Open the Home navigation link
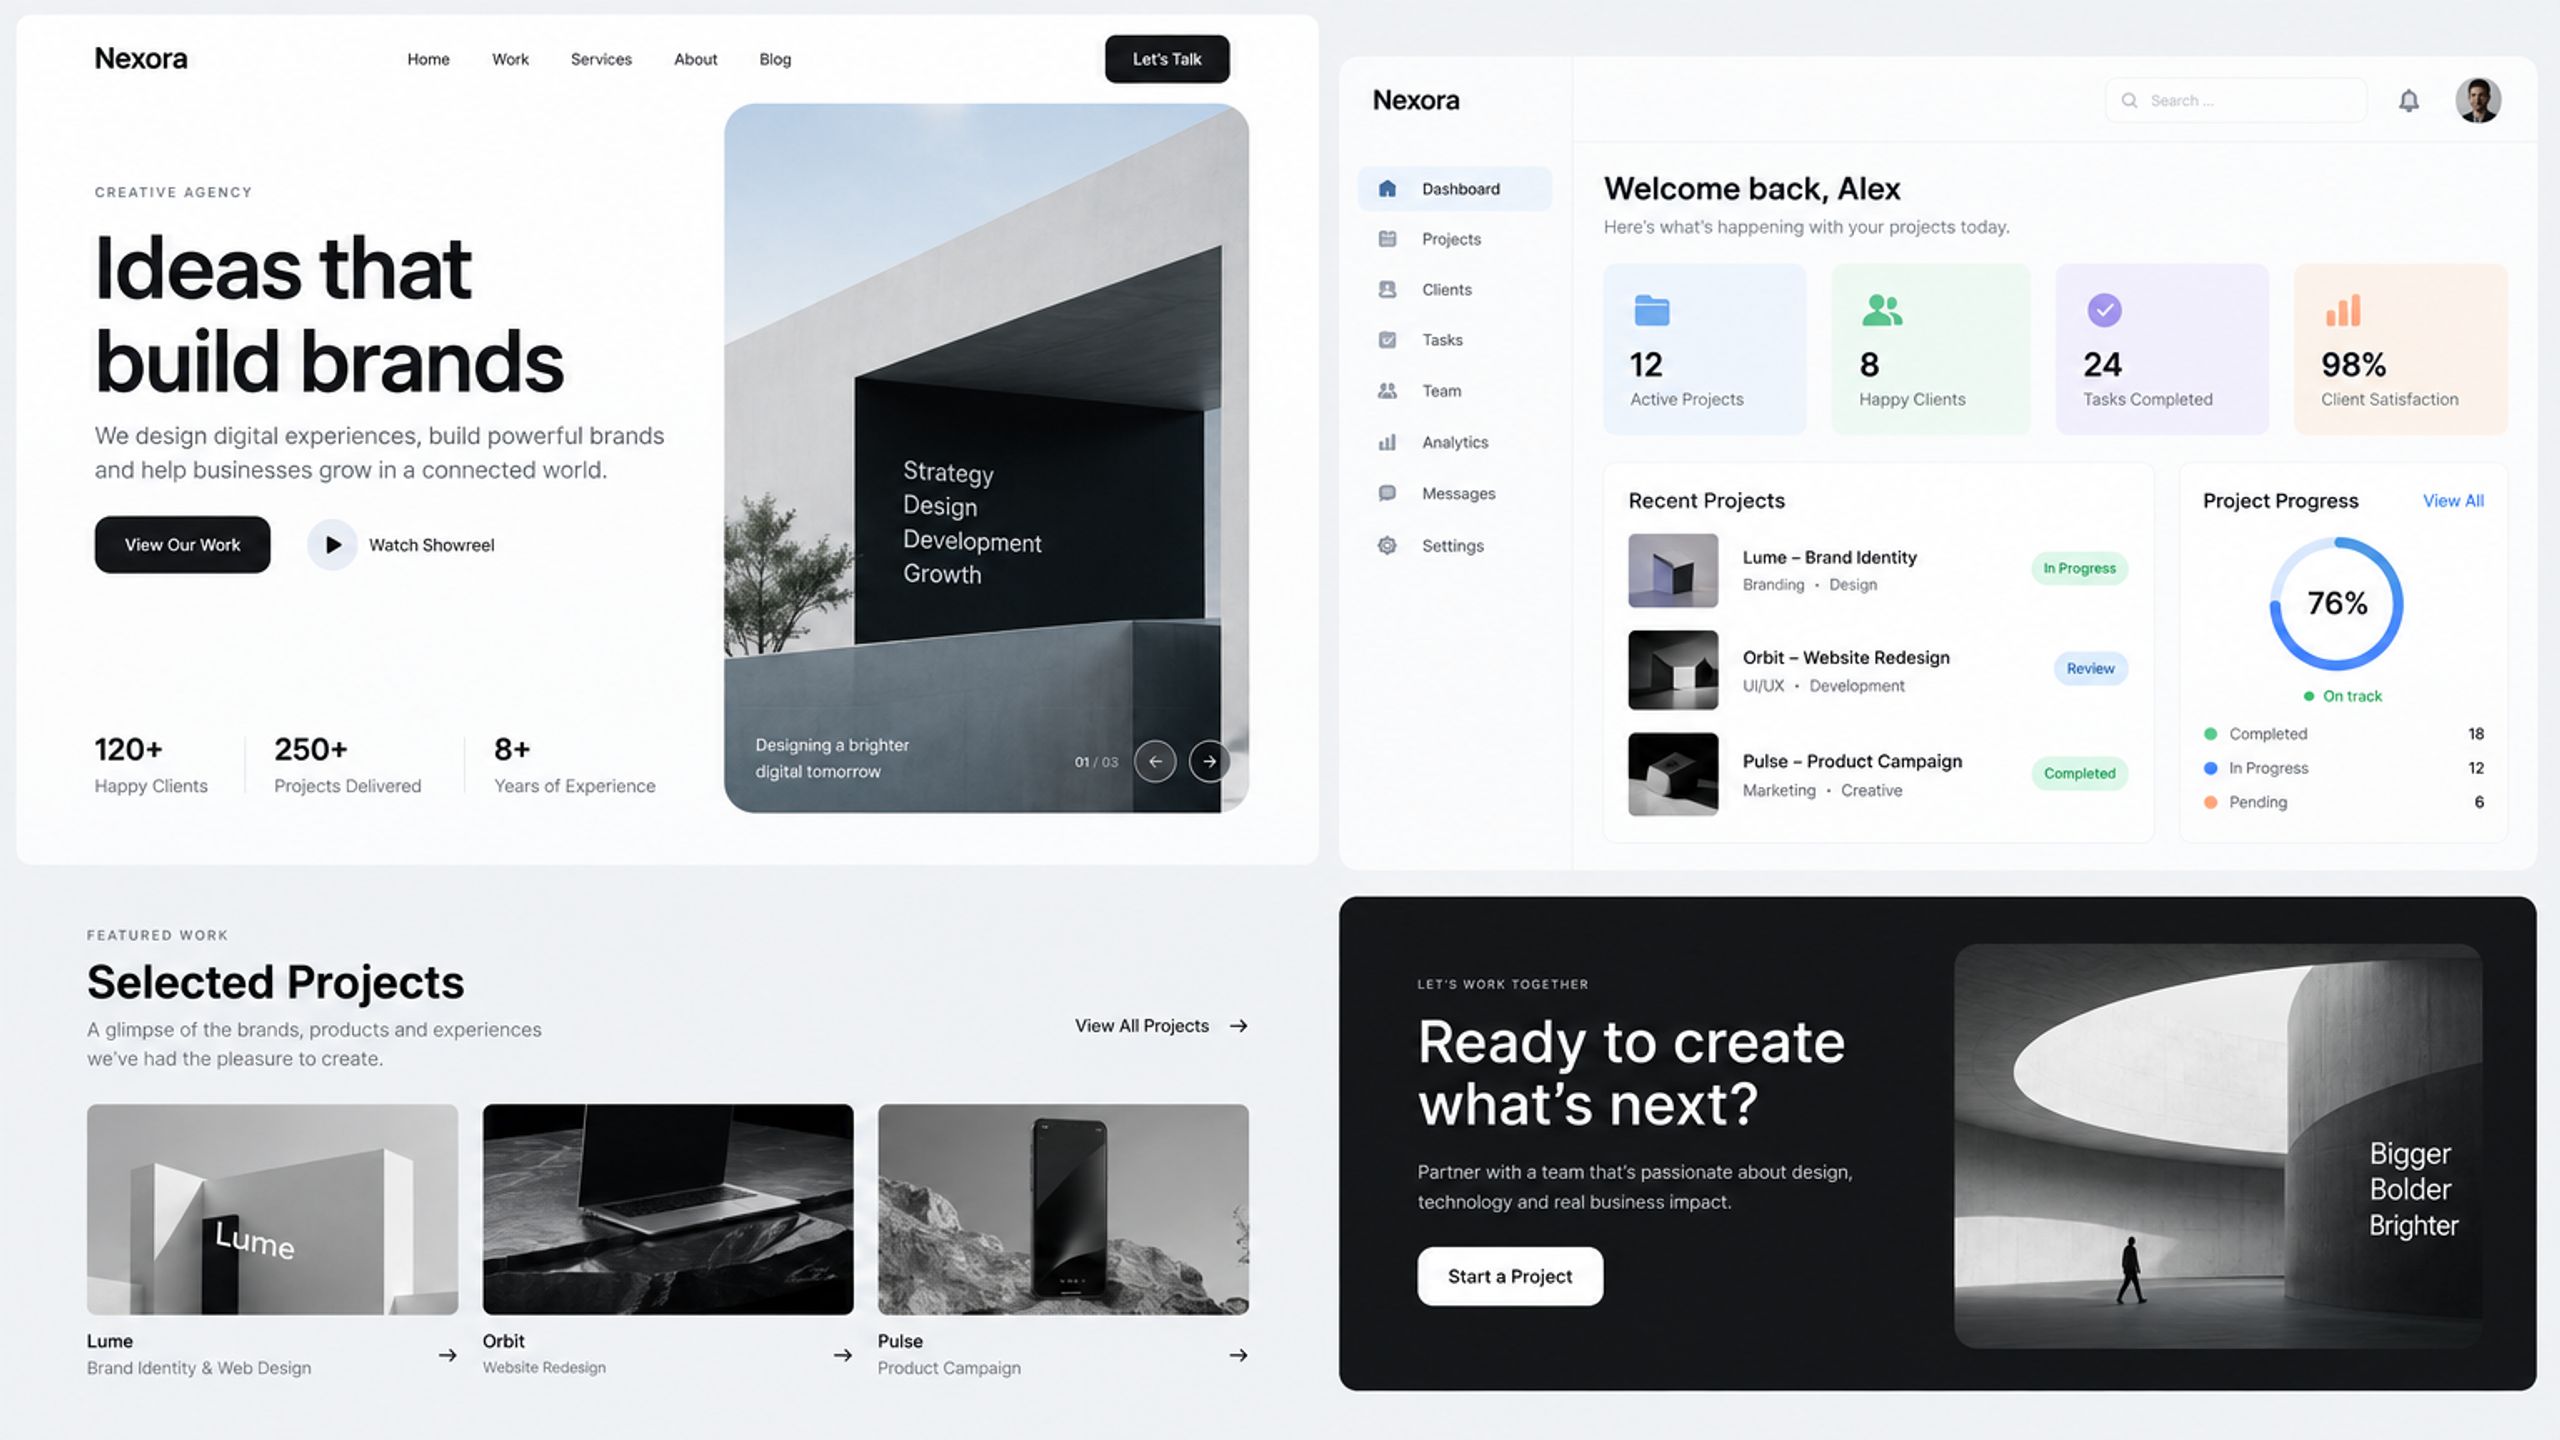The image size is (2560, 1440). [428, 59]
